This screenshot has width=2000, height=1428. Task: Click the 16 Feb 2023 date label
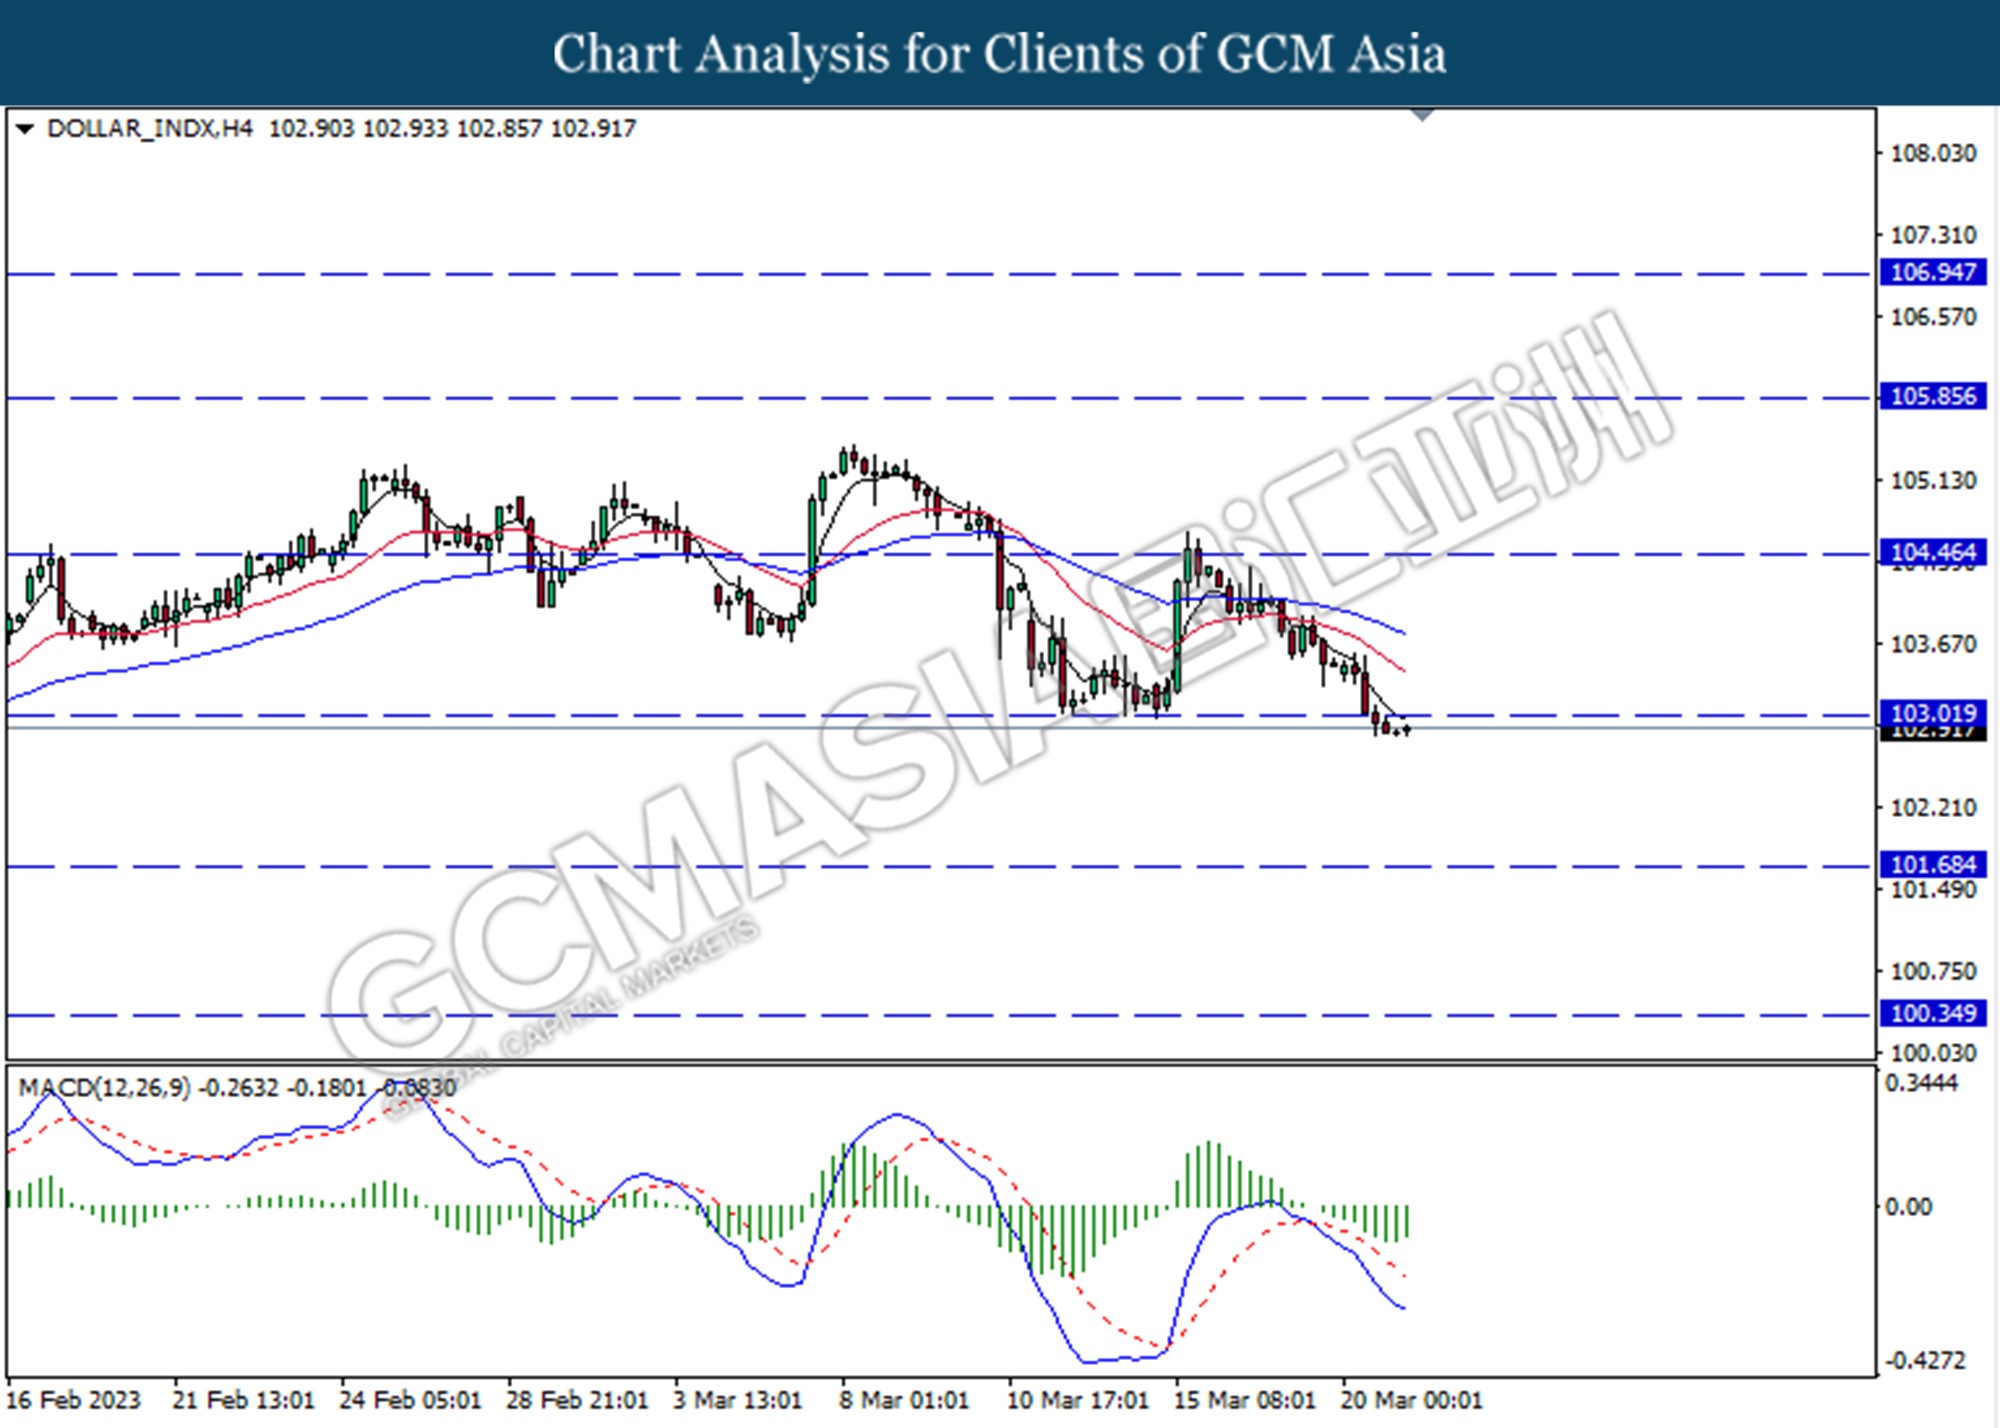(x=74, y=1400)
